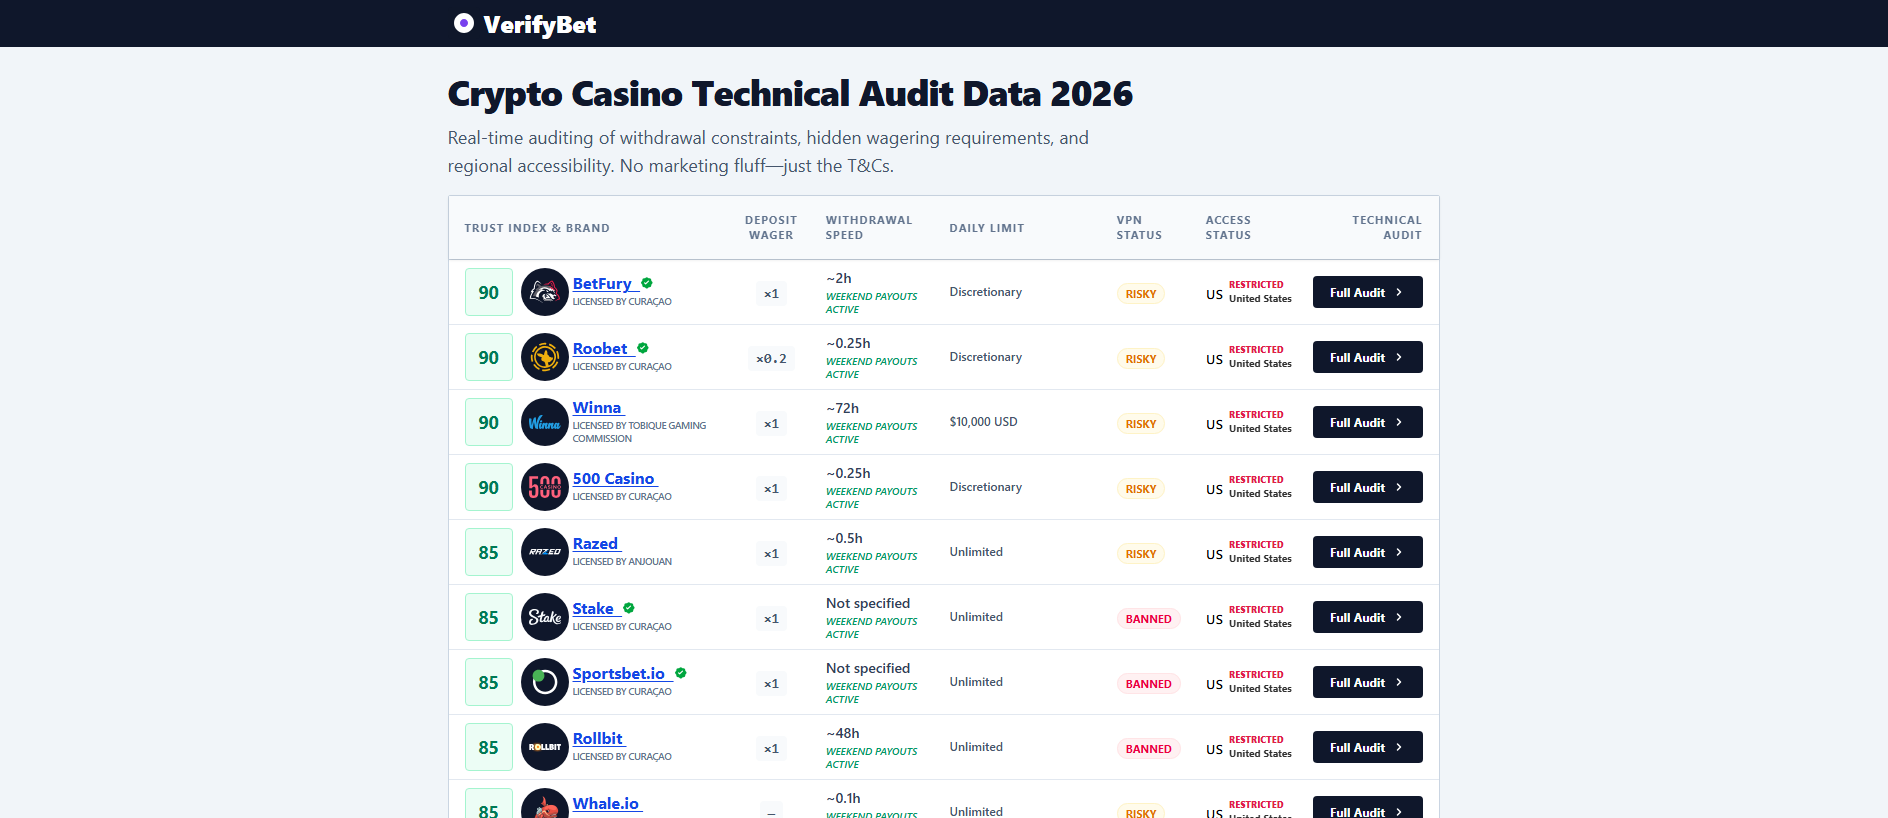
Task: Open the Rollbit brand link
Action: tap(599, 739)
